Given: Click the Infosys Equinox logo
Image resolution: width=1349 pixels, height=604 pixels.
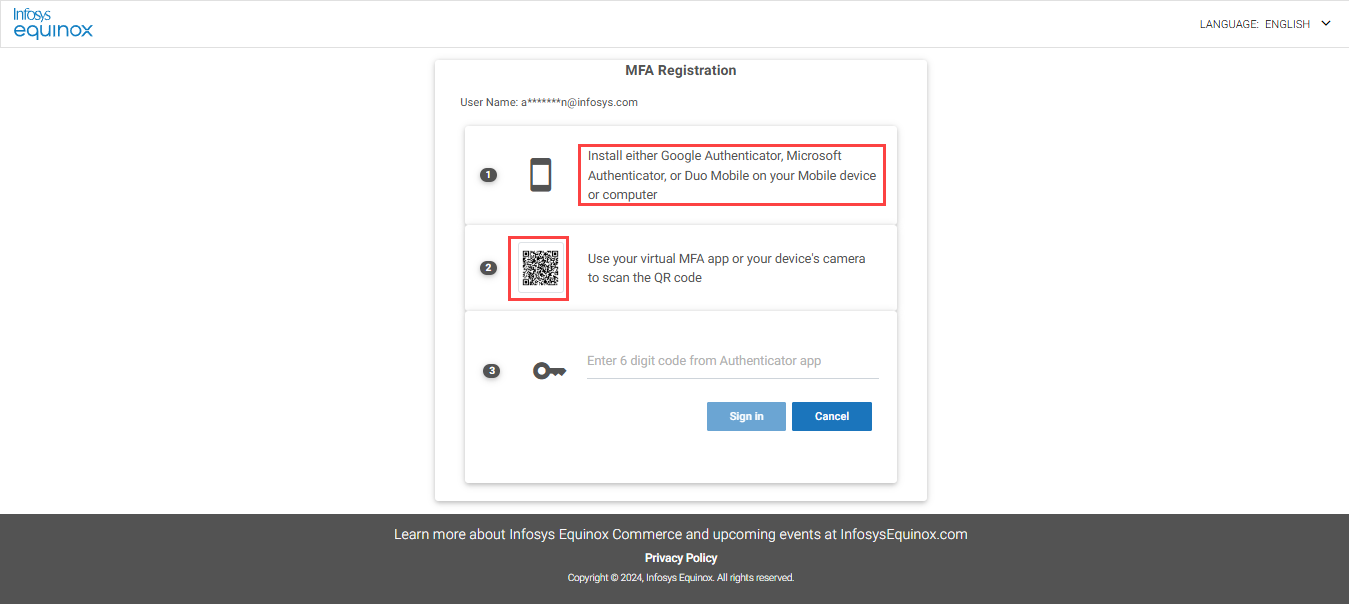Looking at the screenshot, I should [x=53, y=23].
